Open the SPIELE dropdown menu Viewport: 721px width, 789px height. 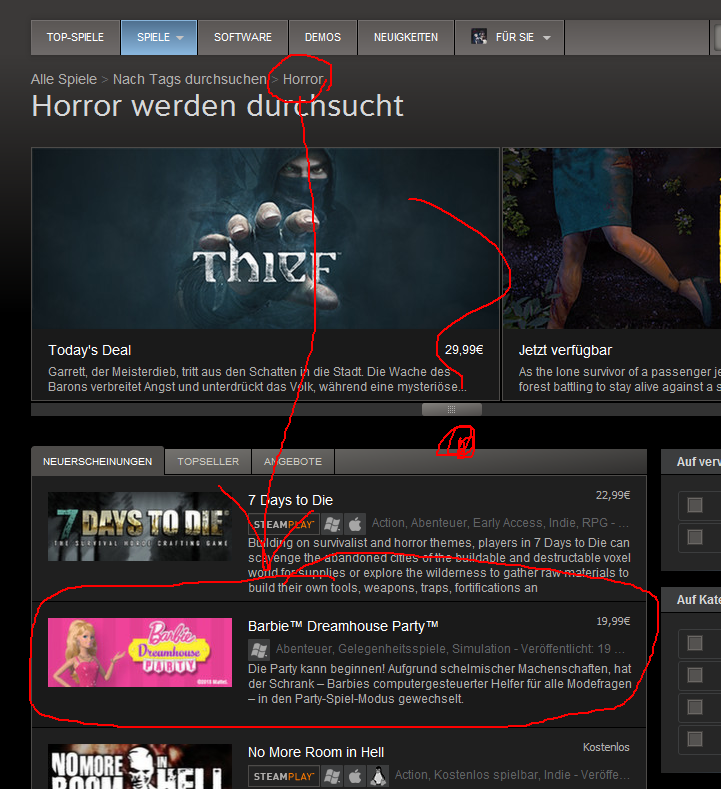click(159, 37)
